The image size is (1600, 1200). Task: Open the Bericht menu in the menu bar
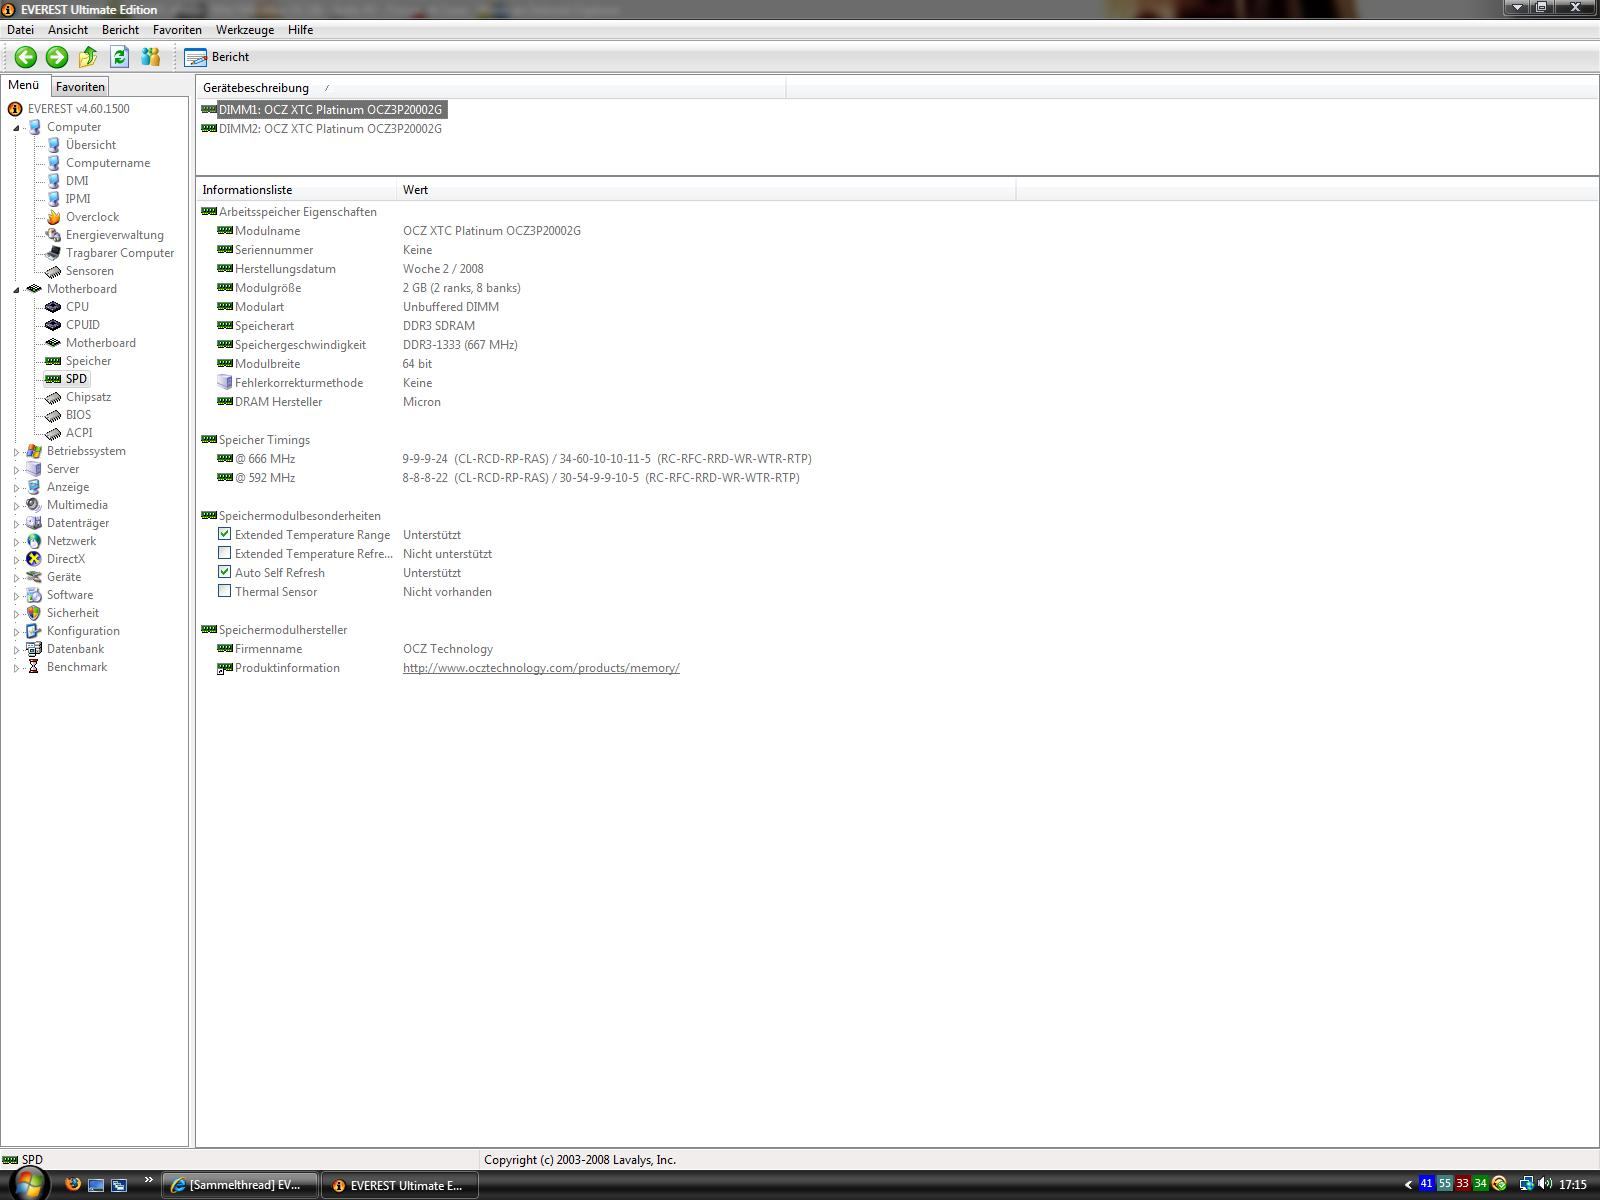coord(120,30)
